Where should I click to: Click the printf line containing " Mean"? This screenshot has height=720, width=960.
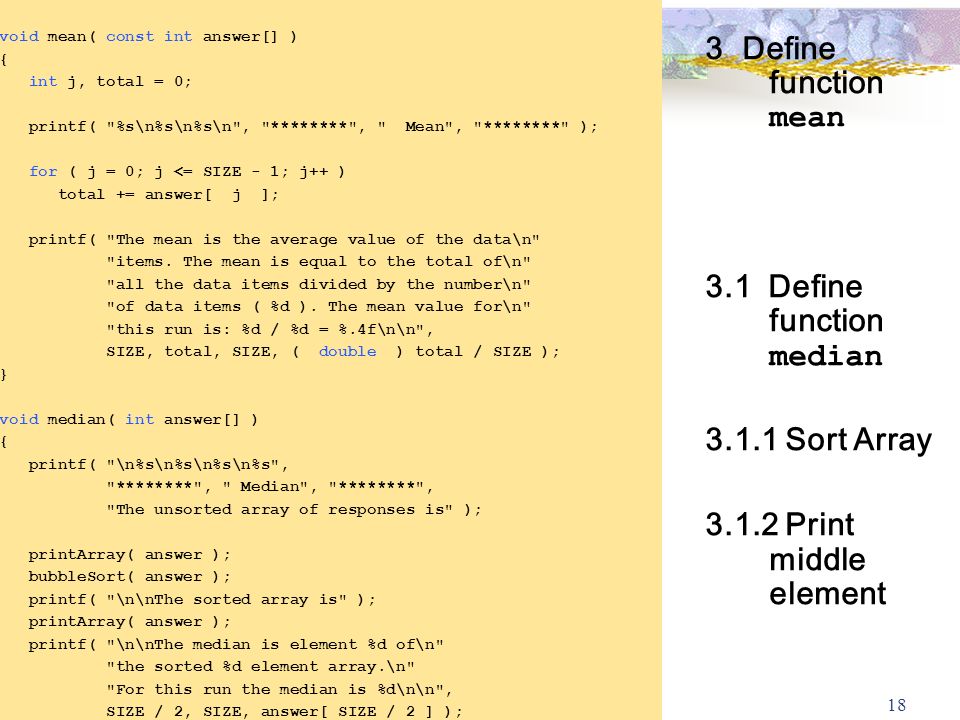313,127
